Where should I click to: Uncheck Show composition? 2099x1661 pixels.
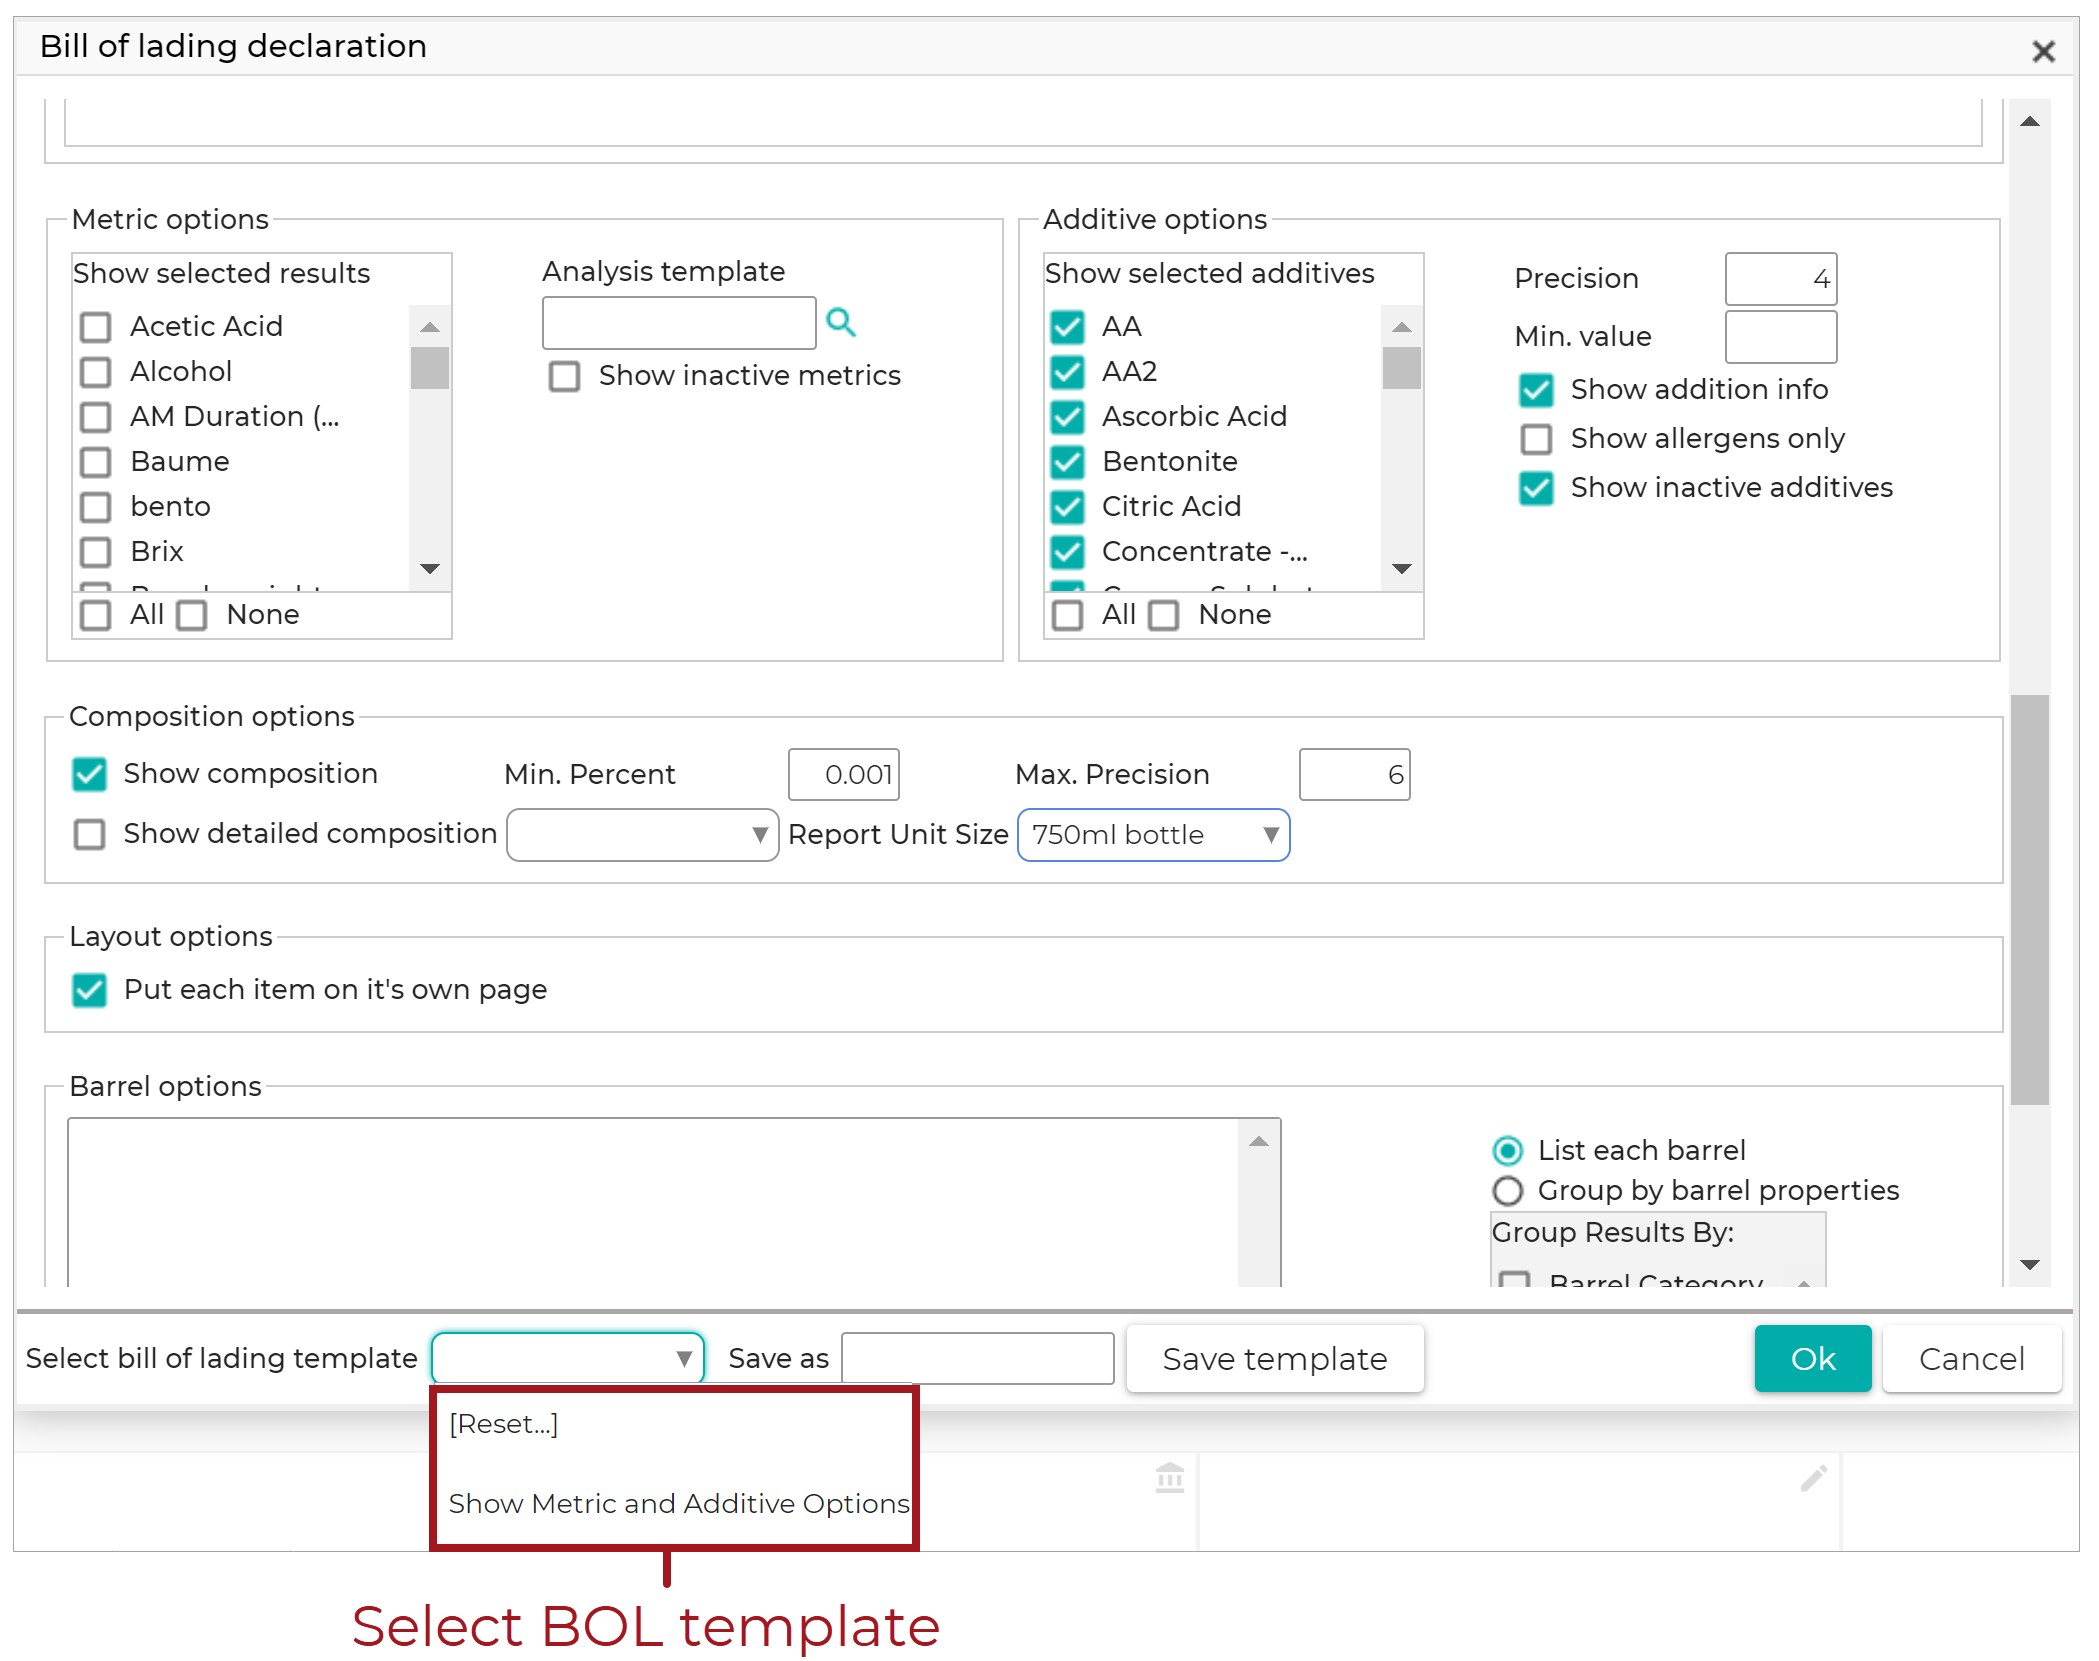click(x=90, y=774)
